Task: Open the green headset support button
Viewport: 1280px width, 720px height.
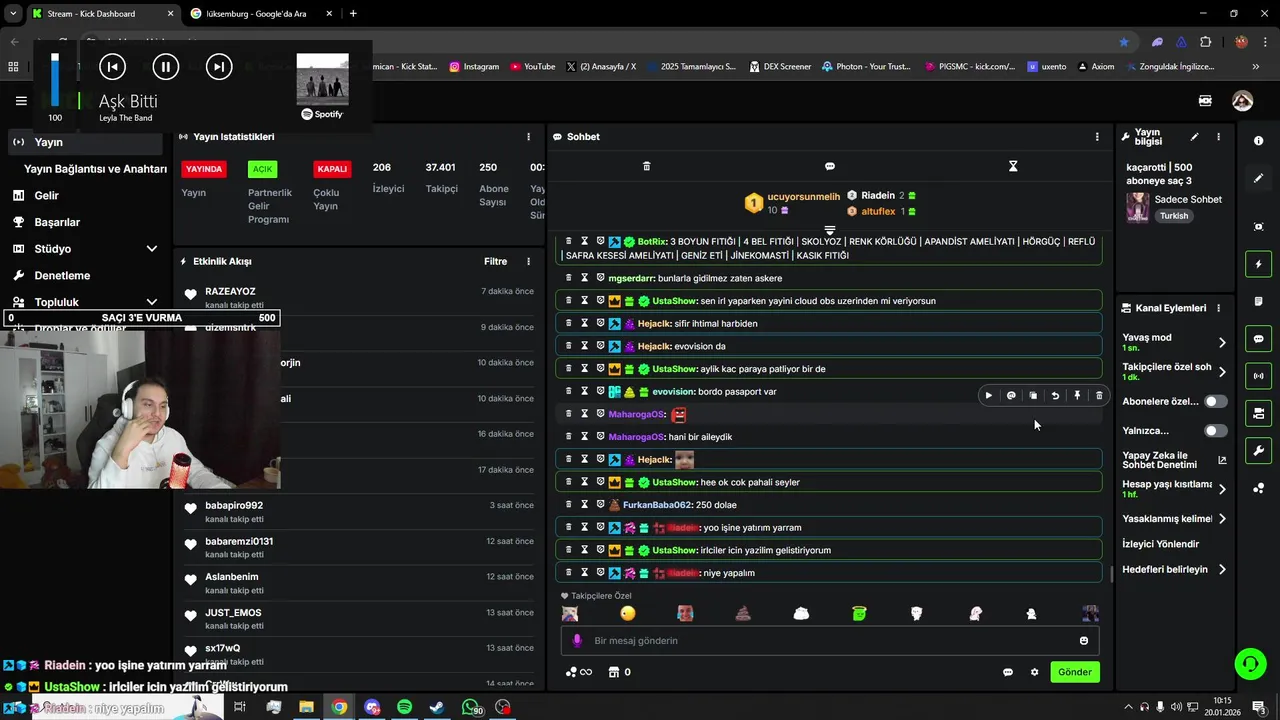Action: tap(1249, 663)
